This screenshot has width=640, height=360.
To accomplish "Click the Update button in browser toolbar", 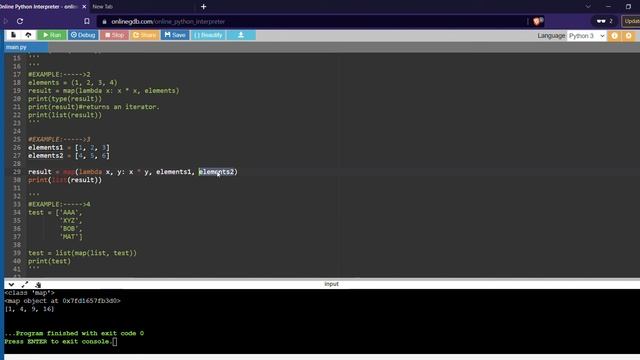I will [x=631, y=21].
